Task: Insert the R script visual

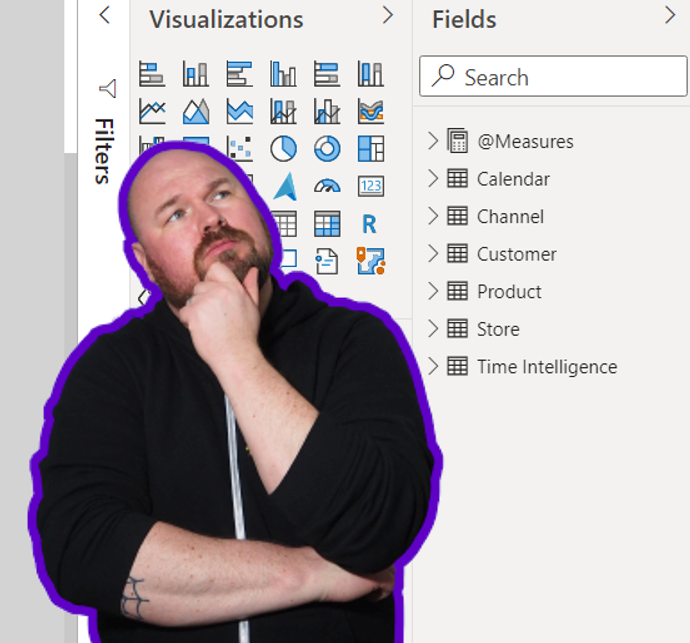Action: (x=370, y=224)
